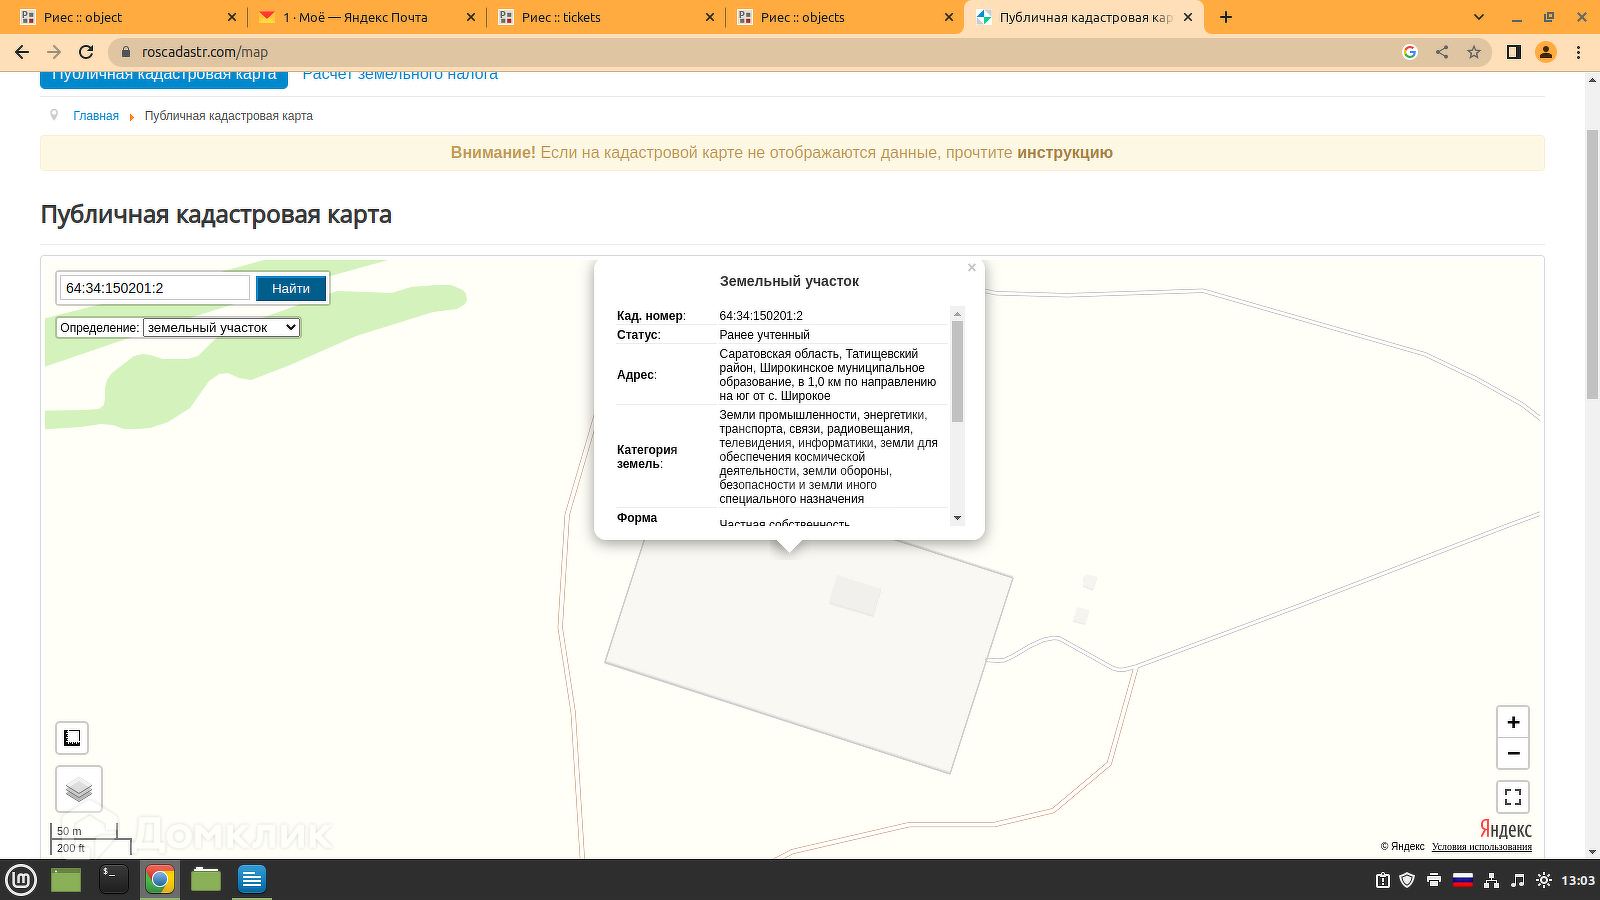Viewport: 1600px width, 900px height.
Task: Go forward in browser history
Action: click(54, 52)
